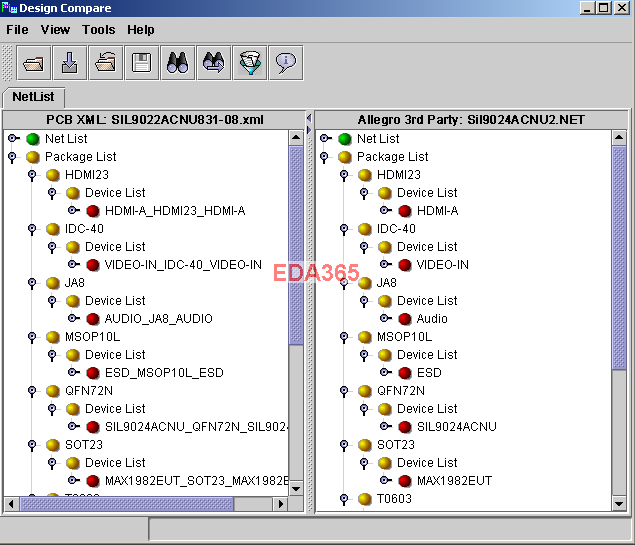Screen dimensions: 635x545
Task: Collapse Package List node in right panel
Action: (324, 157)
